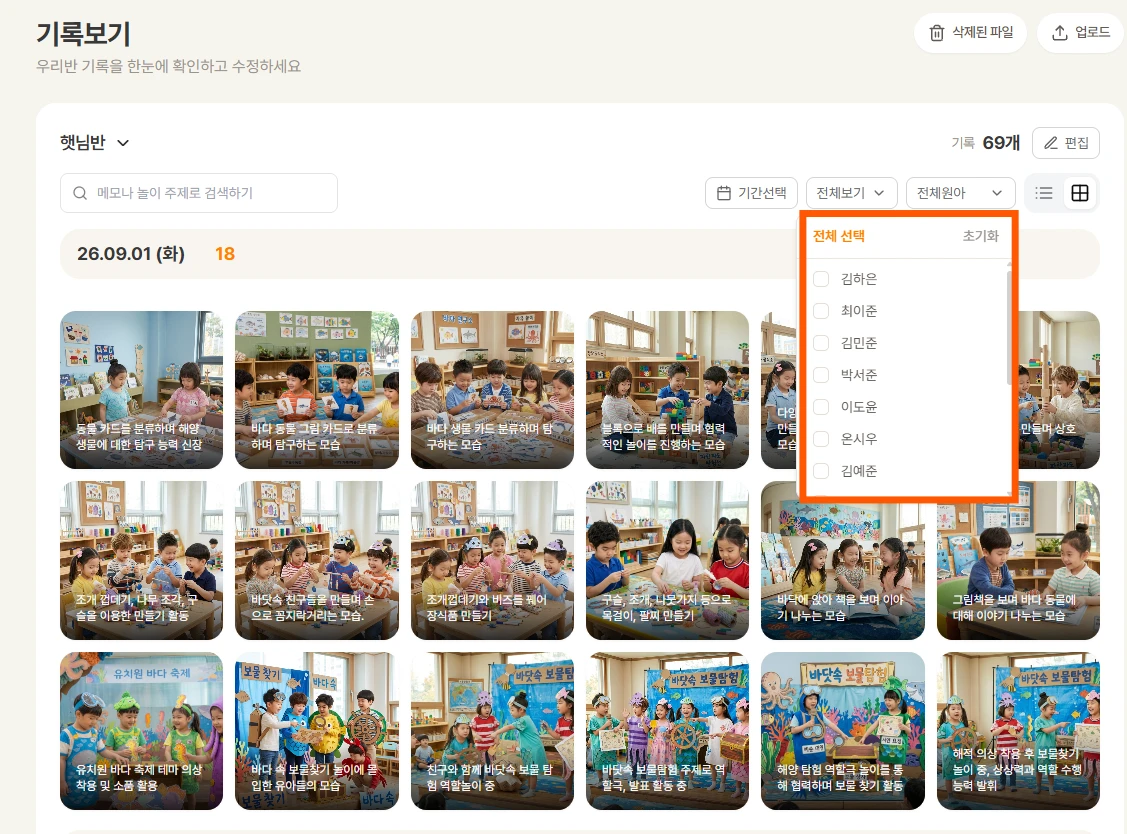Image resolution: width=1127 pixels, height=834 pixels.
Task: Open the 전체보기 dropdown
Action: [x=851, y=193]
